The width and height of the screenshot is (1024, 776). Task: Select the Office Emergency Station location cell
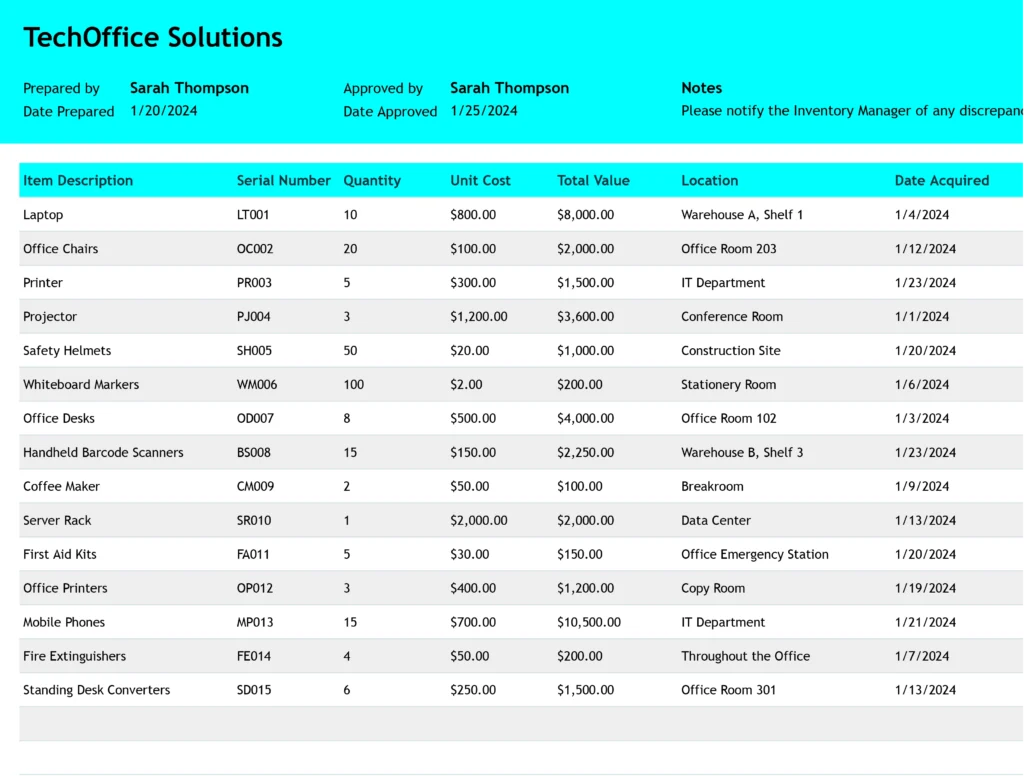click(x=755, y=555)
